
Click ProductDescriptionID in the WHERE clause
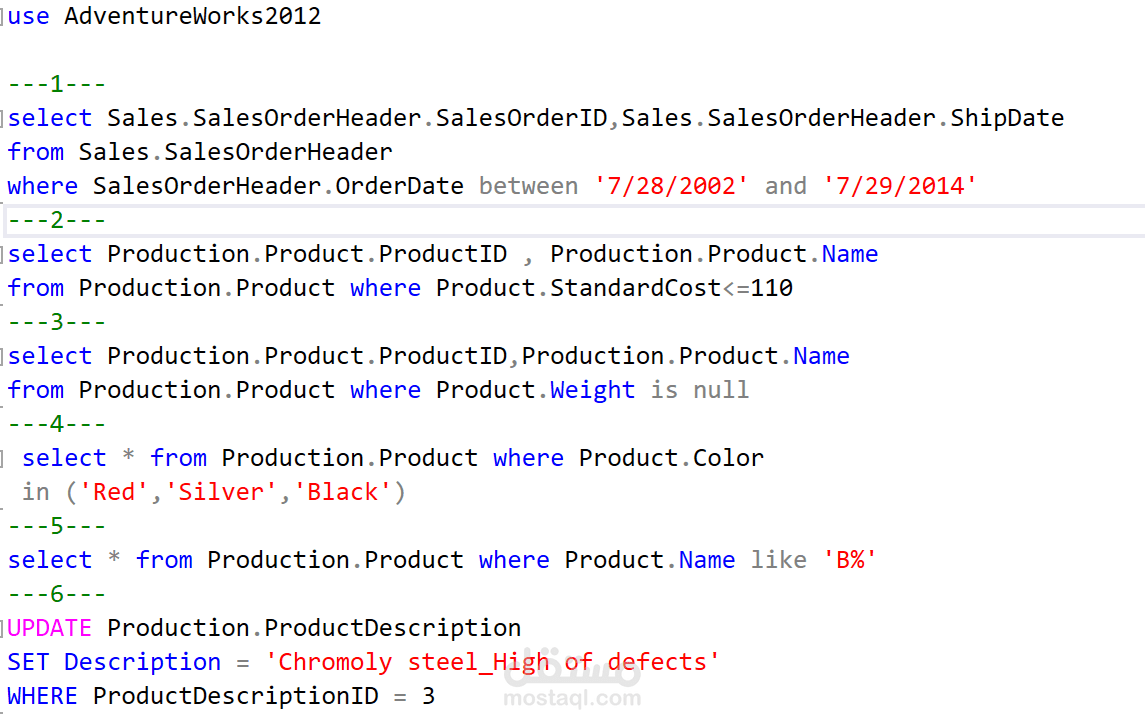click(235, 696)
